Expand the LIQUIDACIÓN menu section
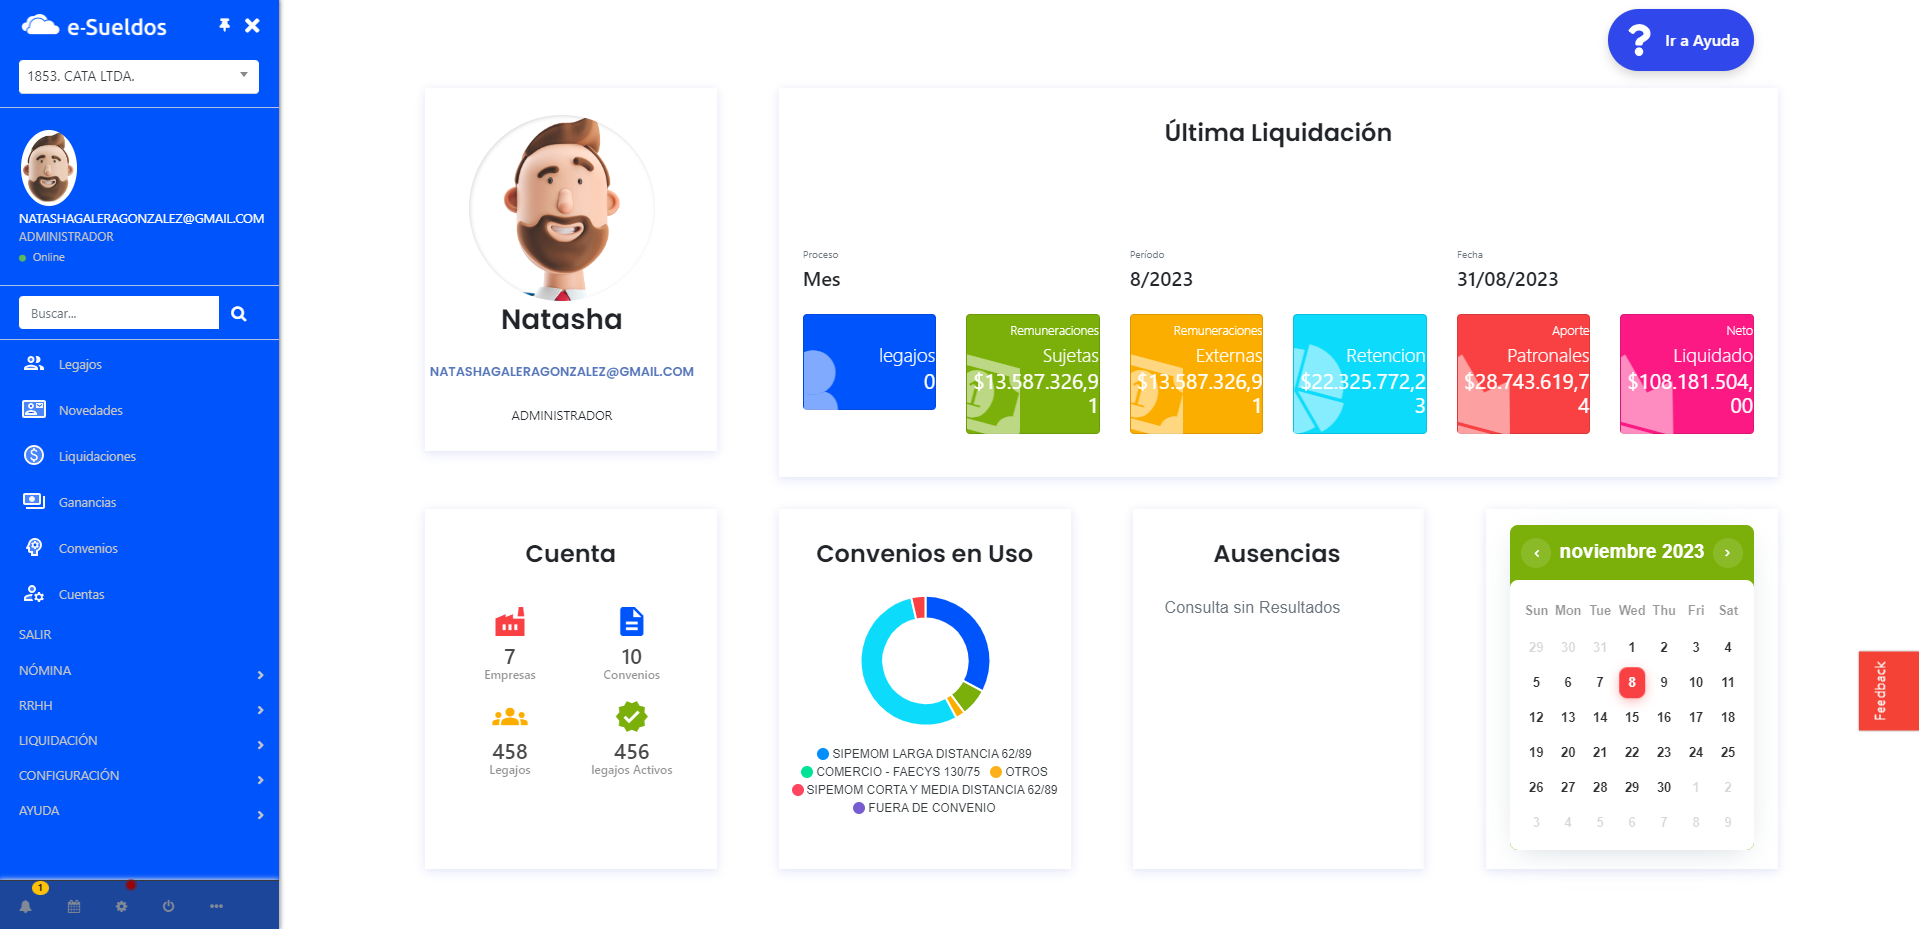The height and width of the screenshot is (929, 1919). pos(139,741)
